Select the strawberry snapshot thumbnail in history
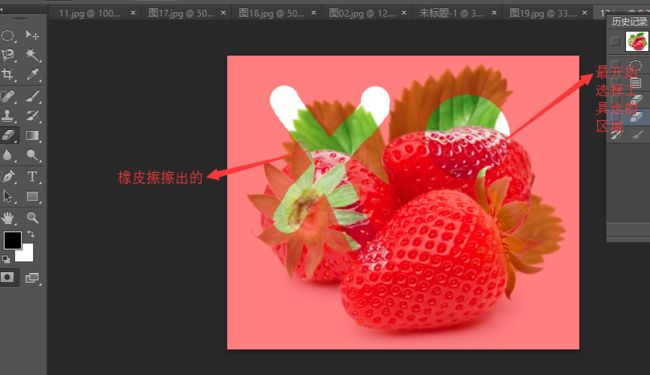 click(x=637, y=41)
